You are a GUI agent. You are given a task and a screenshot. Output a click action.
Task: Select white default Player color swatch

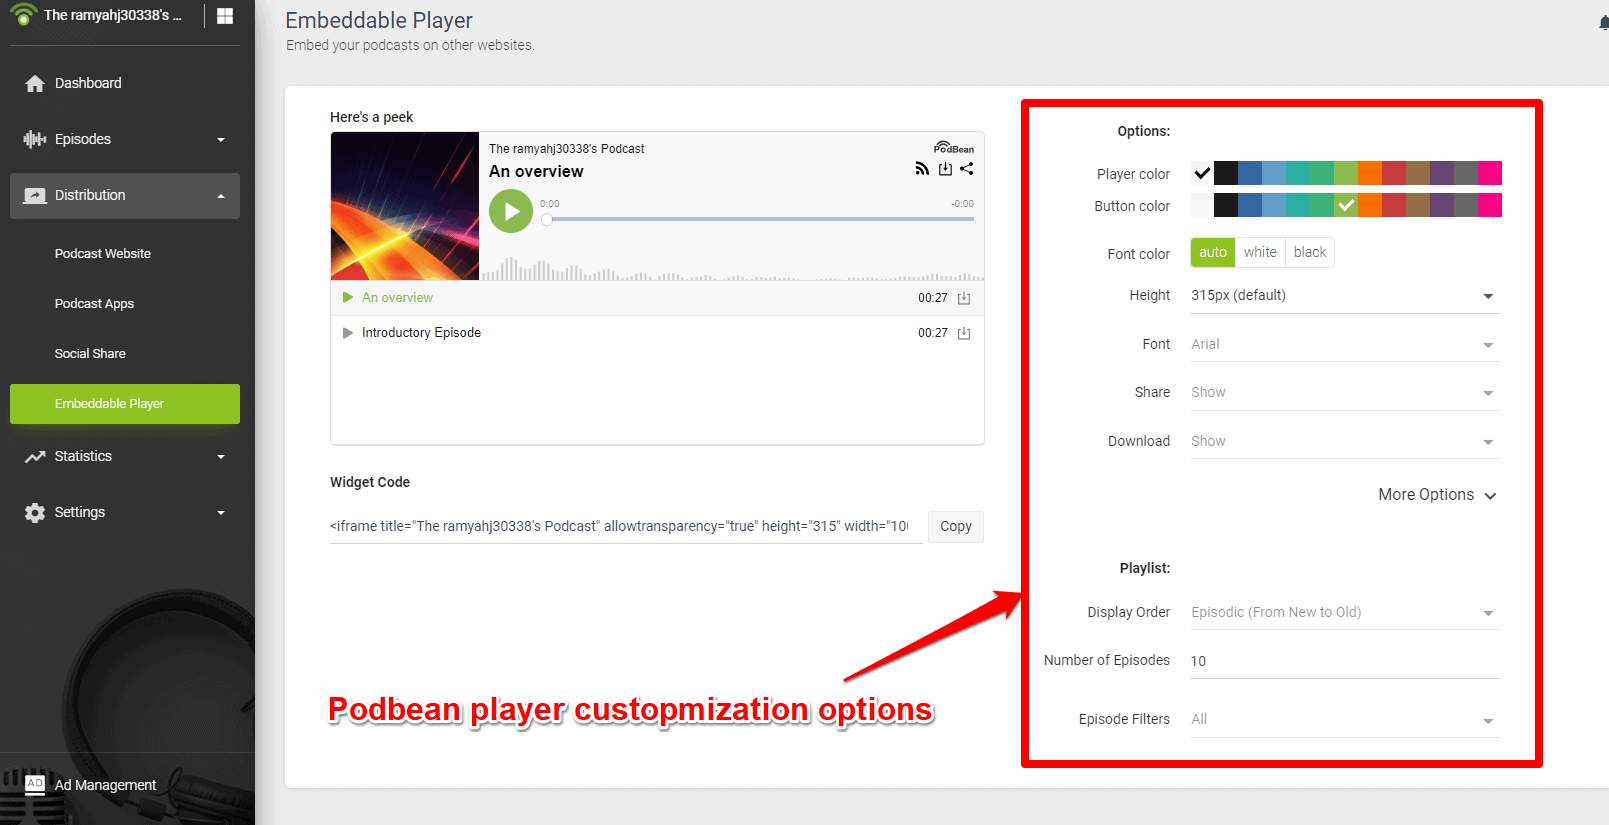pyautogui.click(x=1202, y=173)
